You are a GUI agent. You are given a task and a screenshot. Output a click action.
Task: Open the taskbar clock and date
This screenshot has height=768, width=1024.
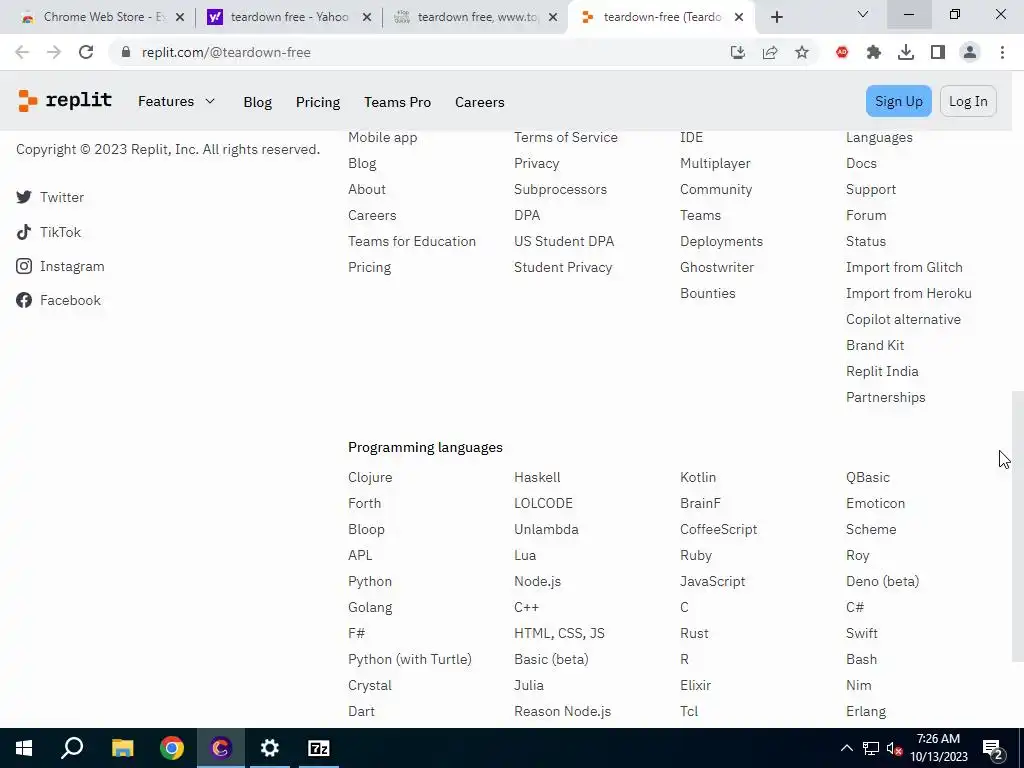[938, 748]
